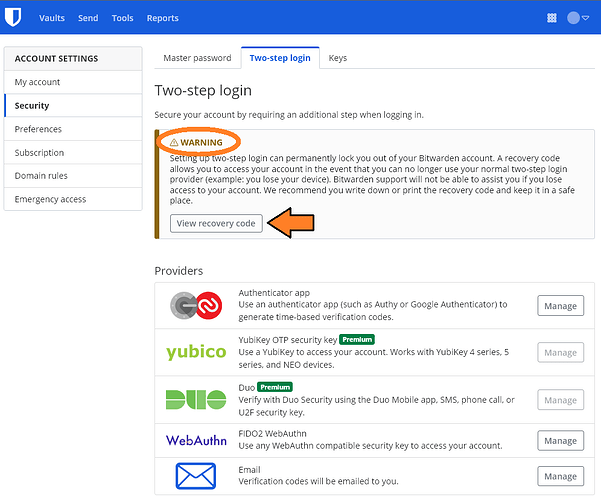Open the product switcher grid icon
601x500 pixels.
pos(552,18)
